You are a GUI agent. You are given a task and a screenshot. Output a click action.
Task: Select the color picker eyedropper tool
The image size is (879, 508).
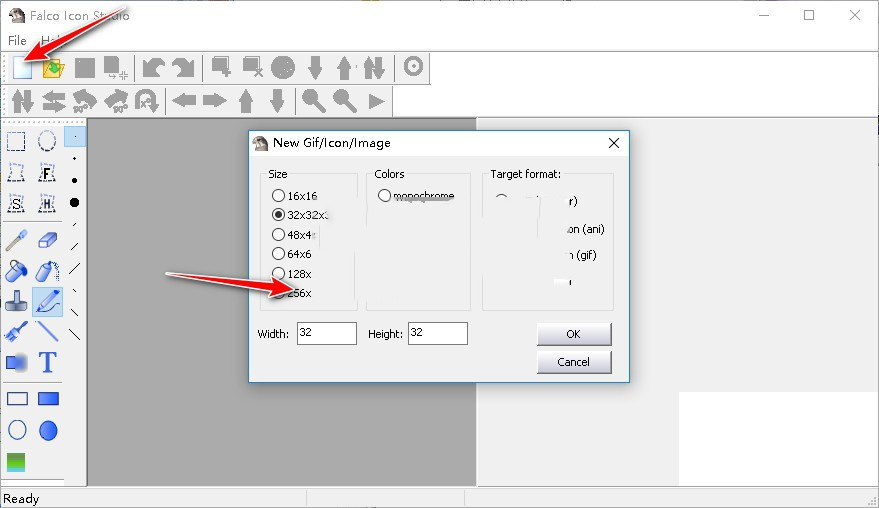(16, 240)
